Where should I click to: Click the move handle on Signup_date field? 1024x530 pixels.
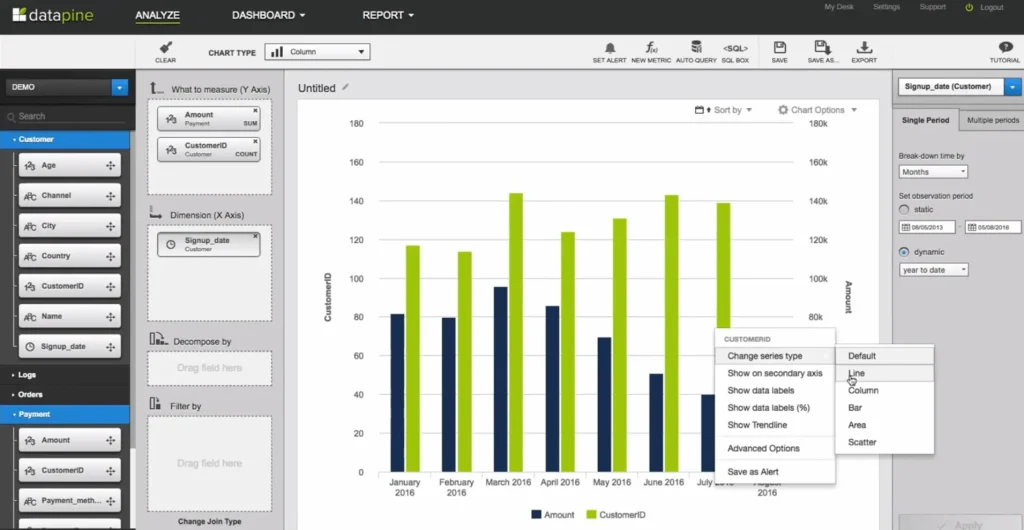[x=110, y=347]
